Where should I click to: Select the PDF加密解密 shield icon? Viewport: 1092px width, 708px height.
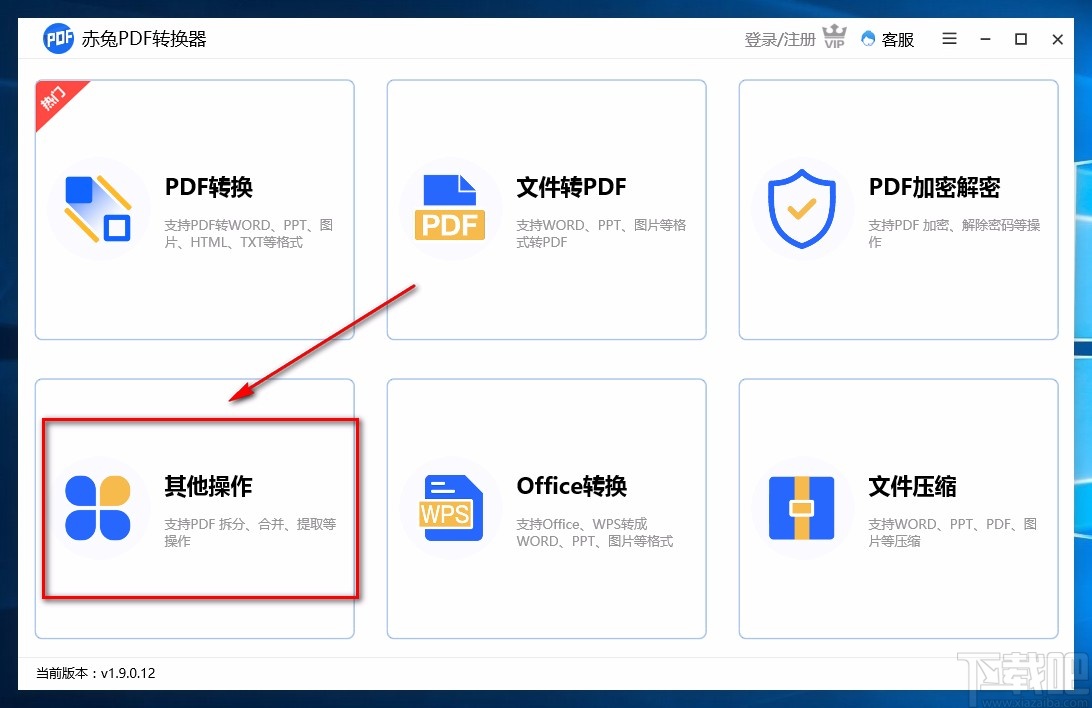[801, 208]
